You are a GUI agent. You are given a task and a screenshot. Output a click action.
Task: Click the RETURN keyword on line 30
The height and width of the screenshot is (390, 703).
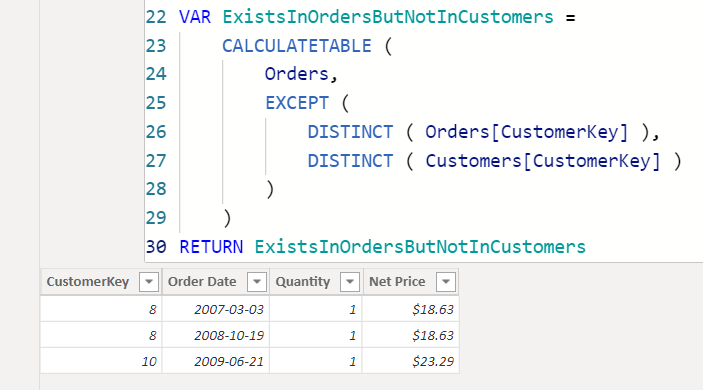point(211,247)
